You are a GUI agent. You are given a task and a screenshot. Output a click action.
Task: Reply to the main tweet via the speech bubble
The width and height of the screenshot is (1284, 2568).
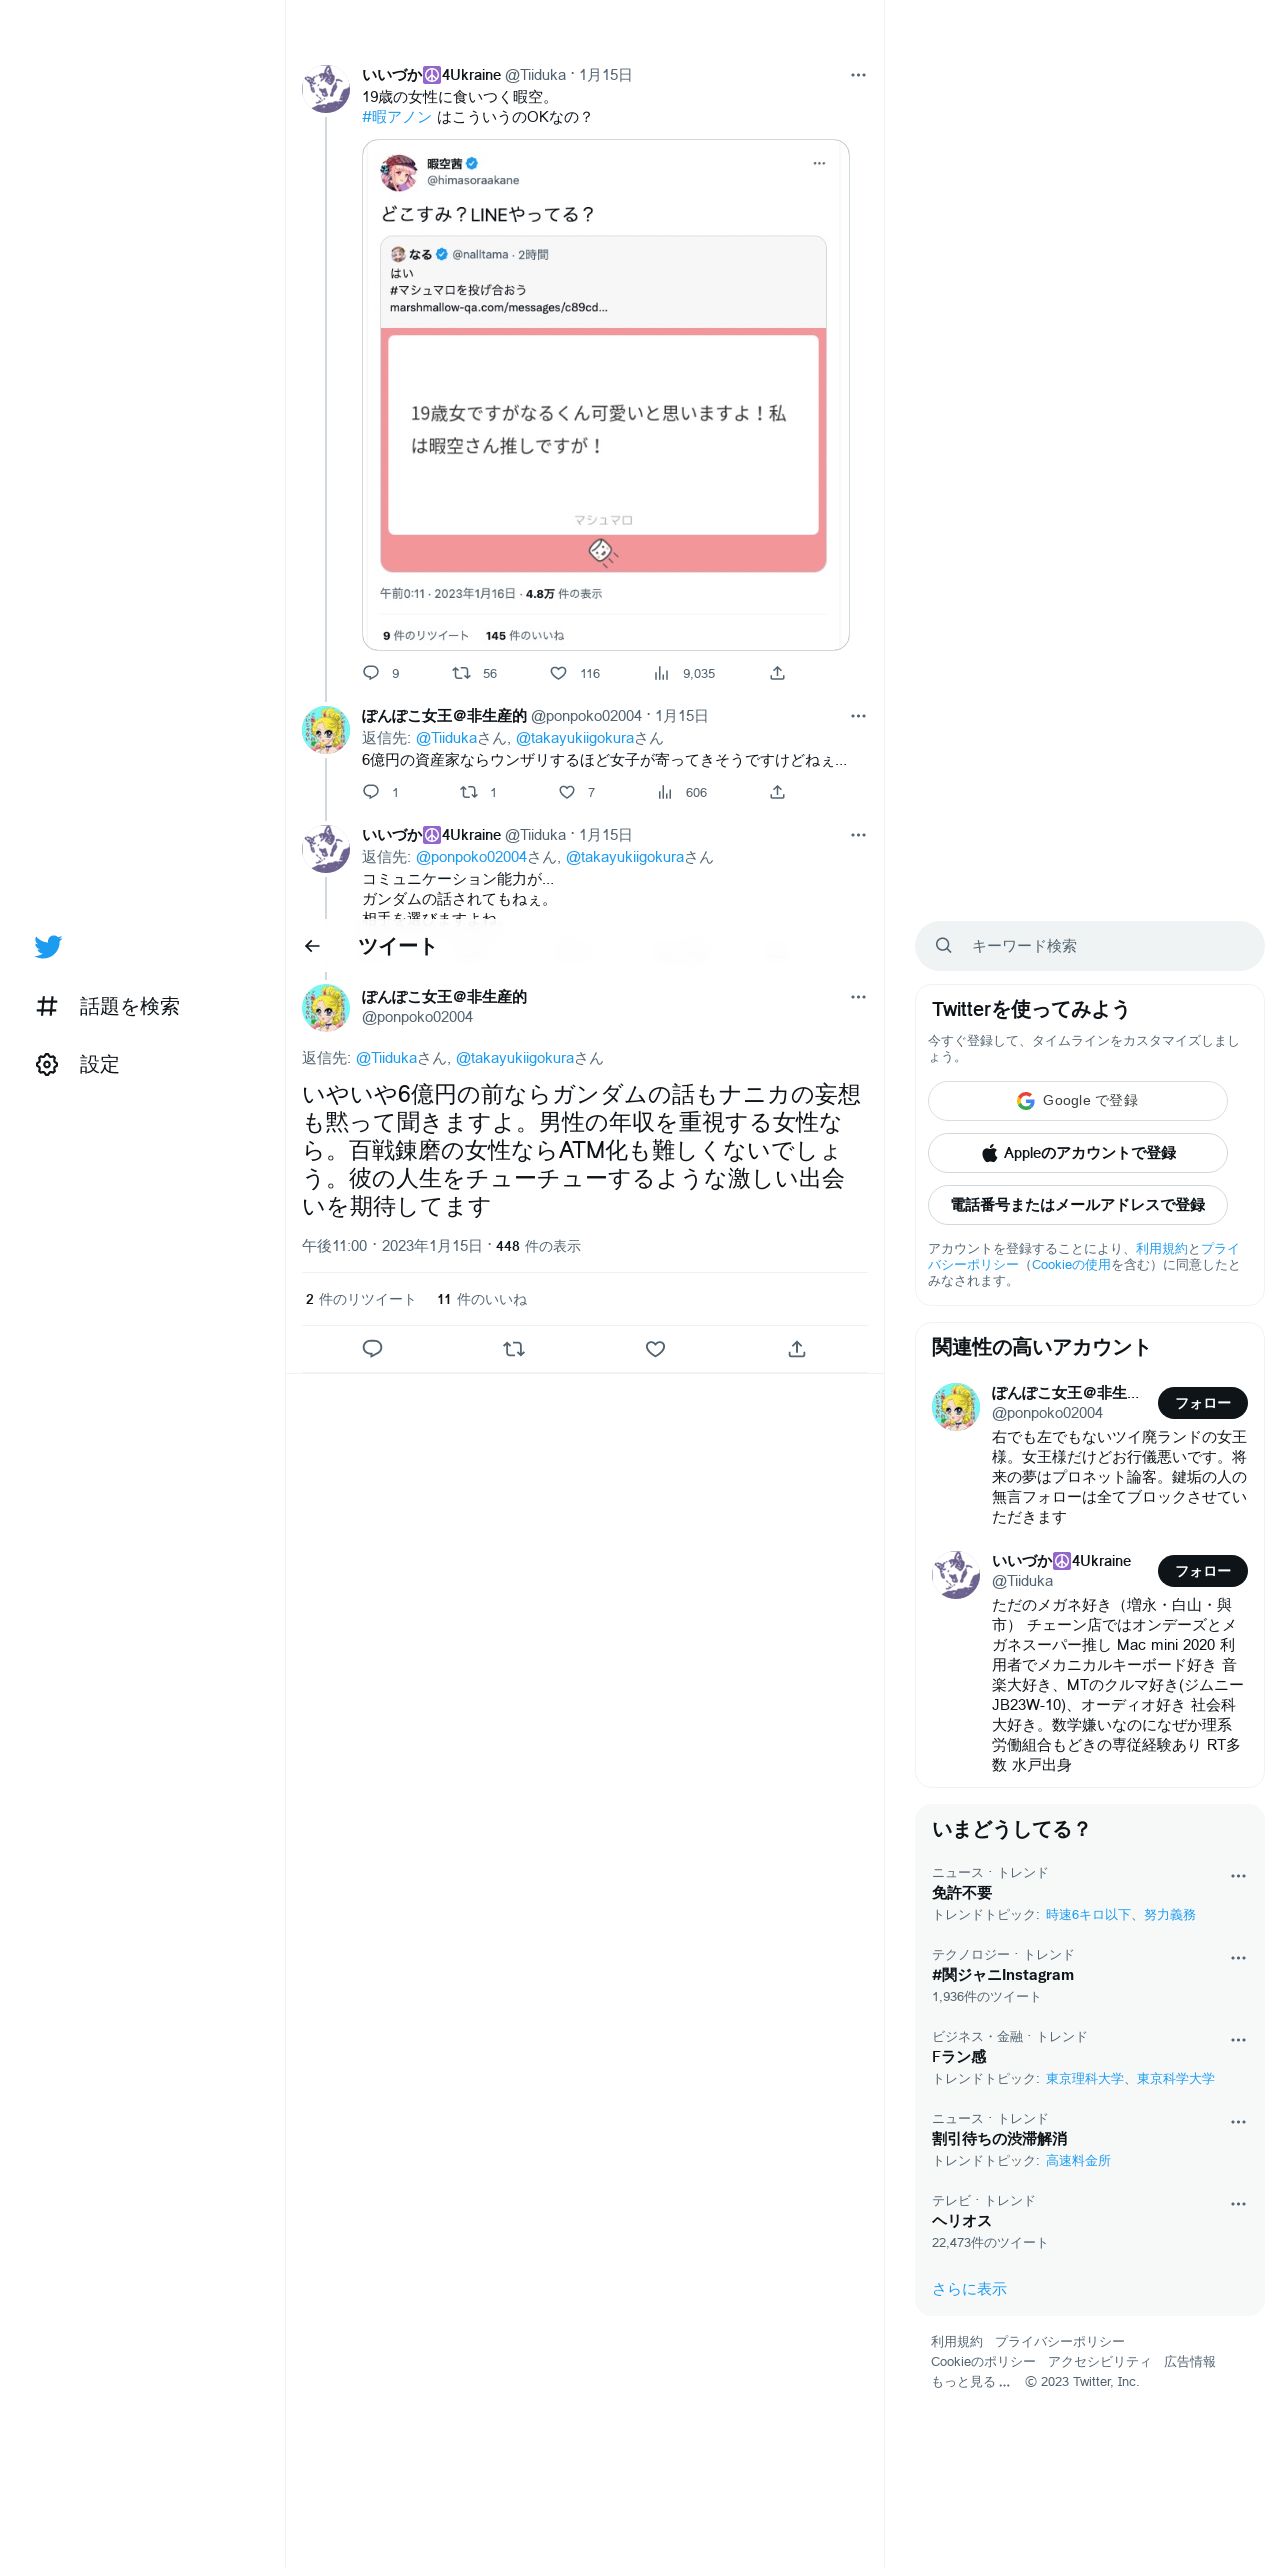click(x=372, y=1349)
